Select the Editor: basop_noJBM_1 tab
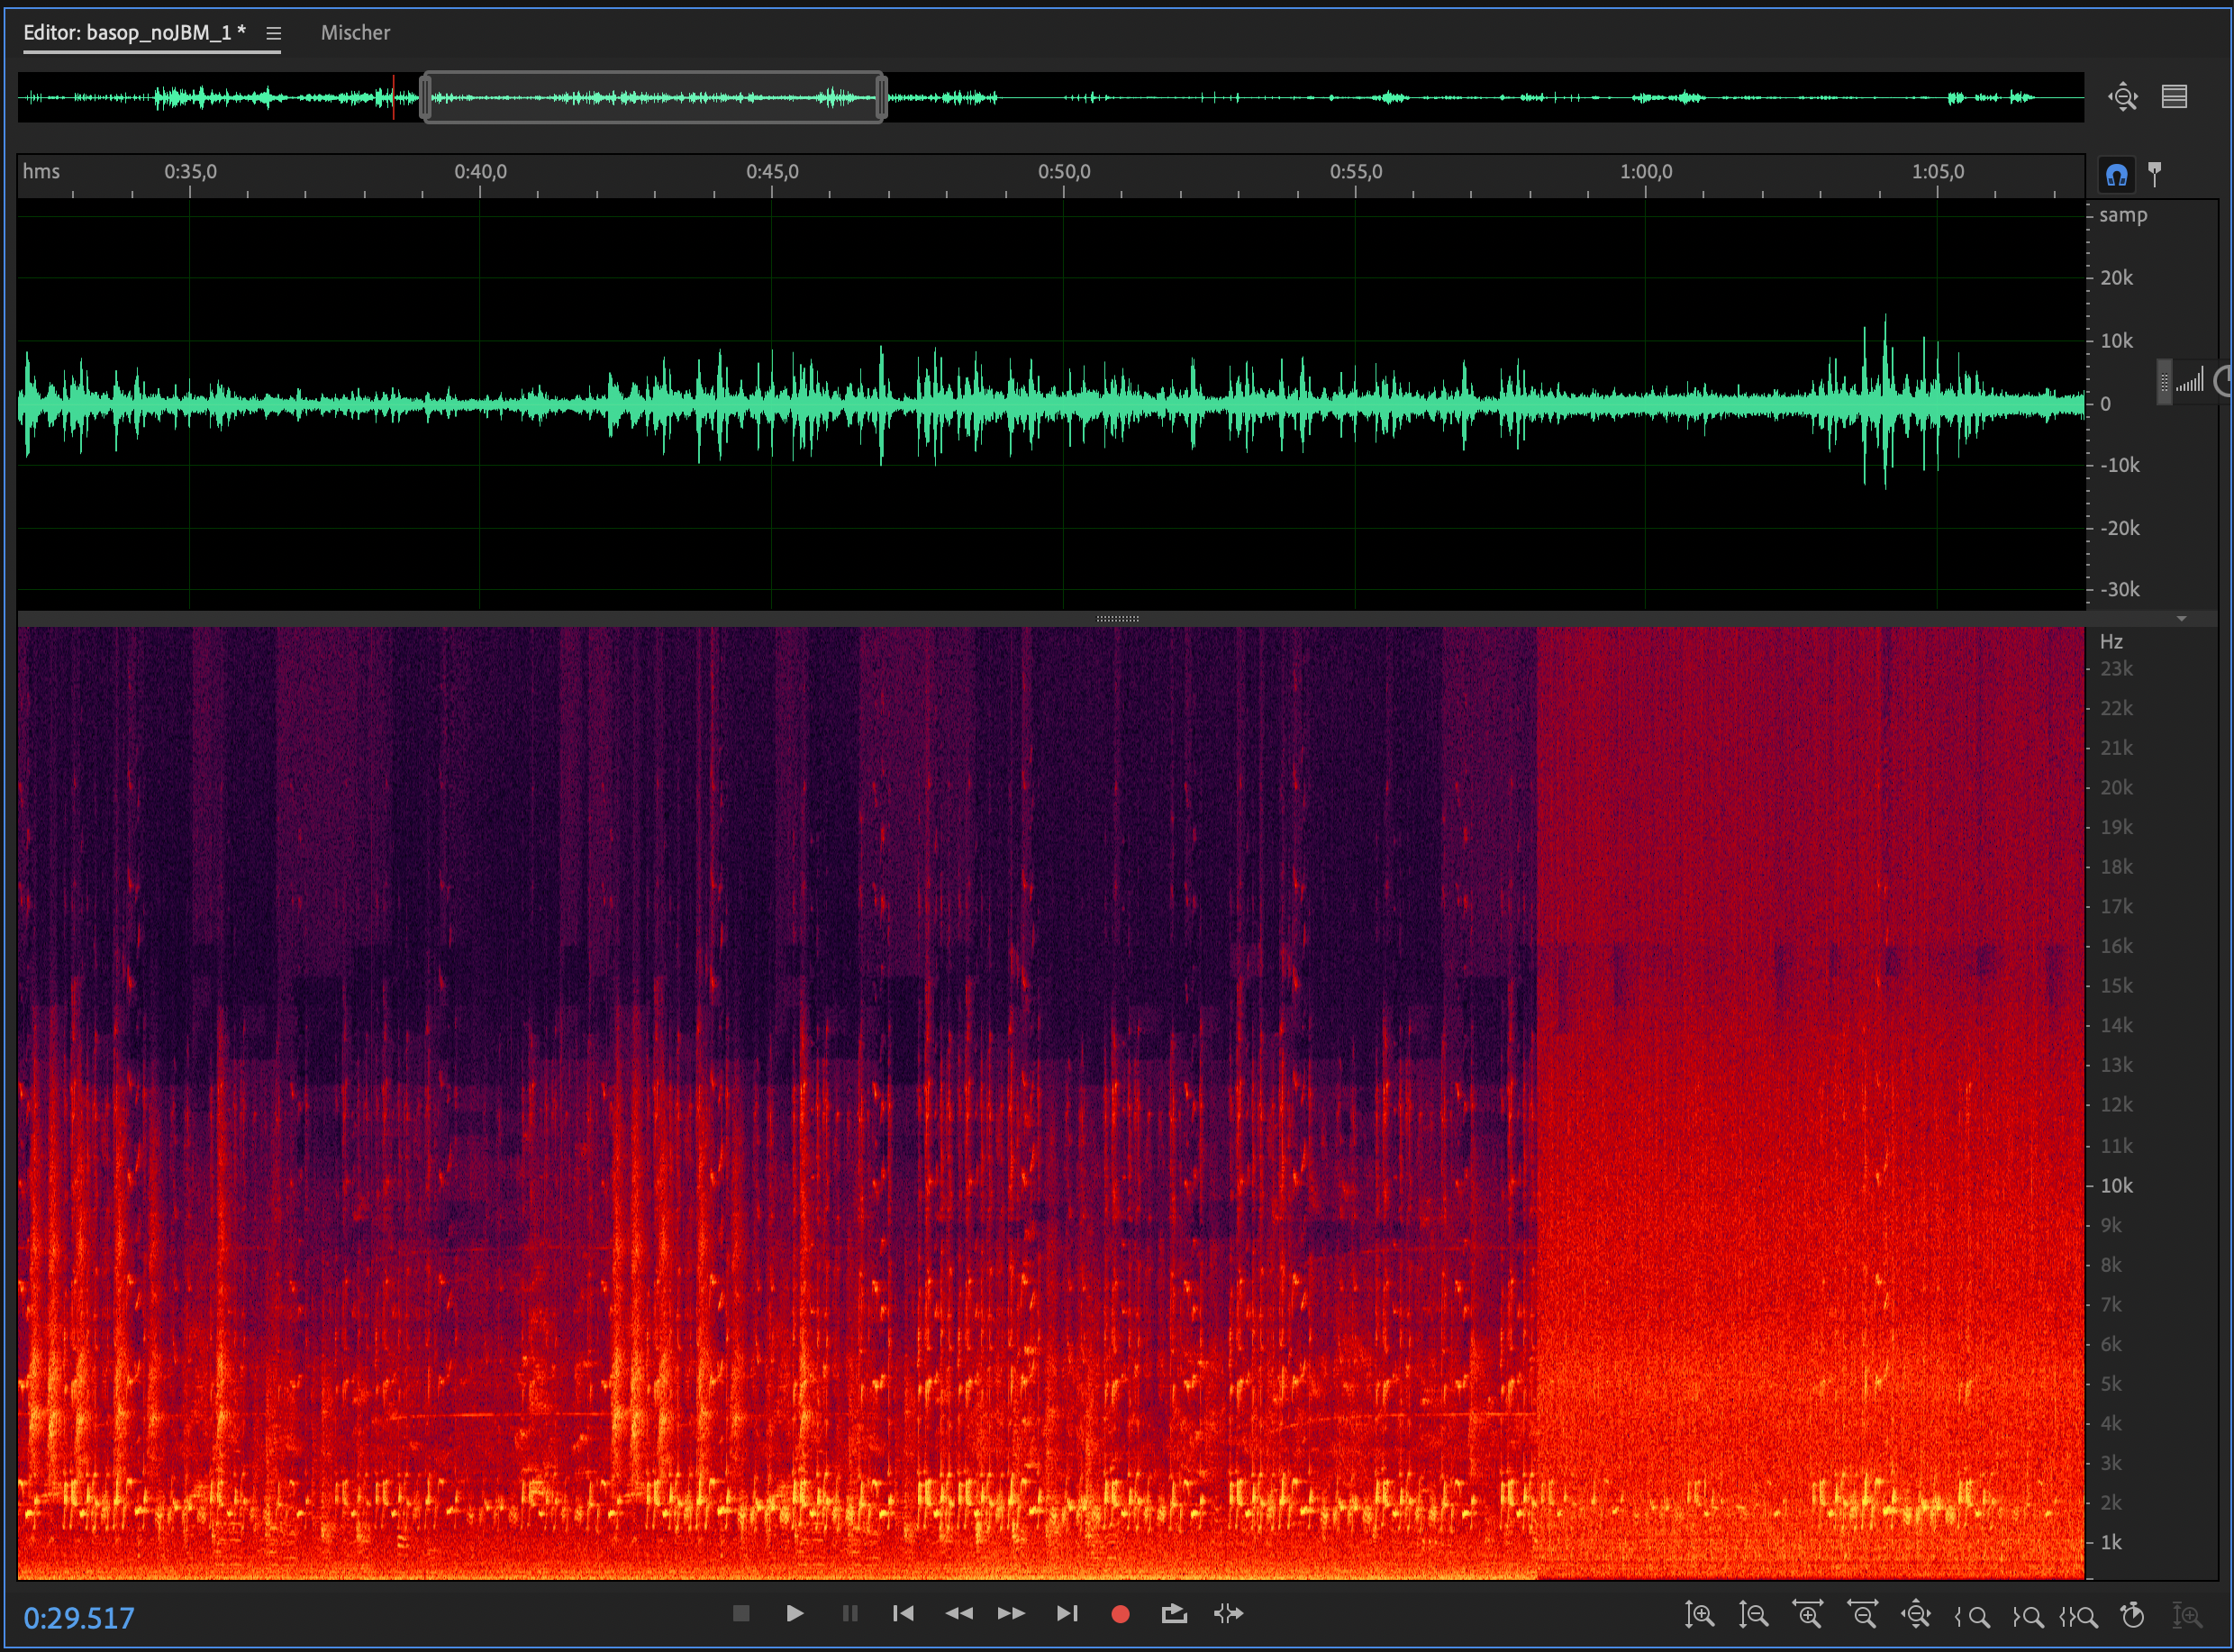Viewport: 2234px width, 1652px height. pyautogui.click(x=134, y=33)
